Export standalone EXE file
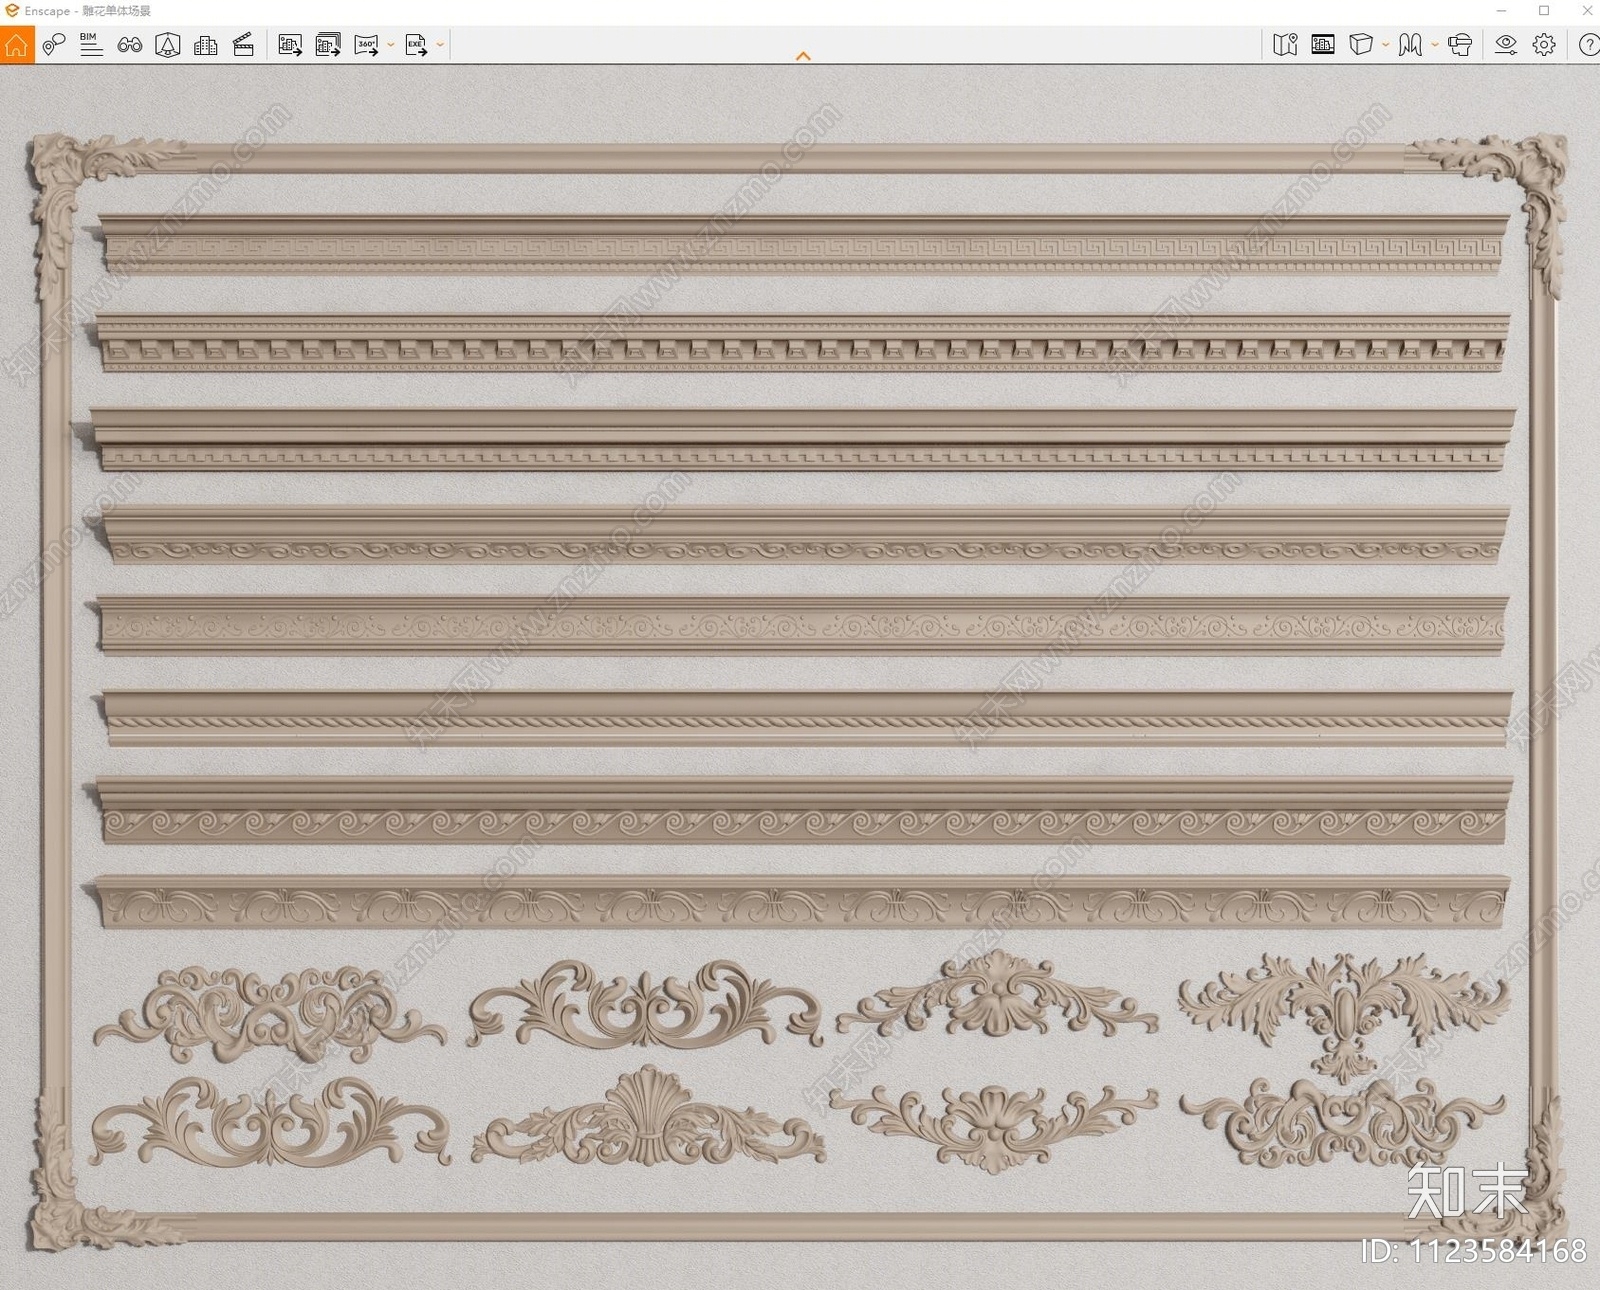1600x1290 pixels. coord(416,45)
